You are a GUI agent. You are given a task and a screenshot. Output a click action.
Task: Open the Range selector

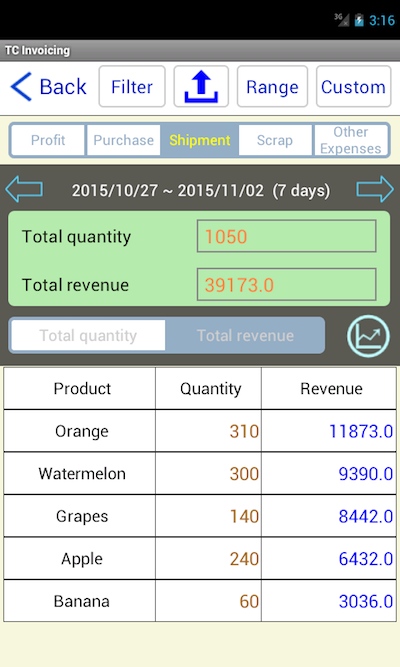[x=272, y=86]
